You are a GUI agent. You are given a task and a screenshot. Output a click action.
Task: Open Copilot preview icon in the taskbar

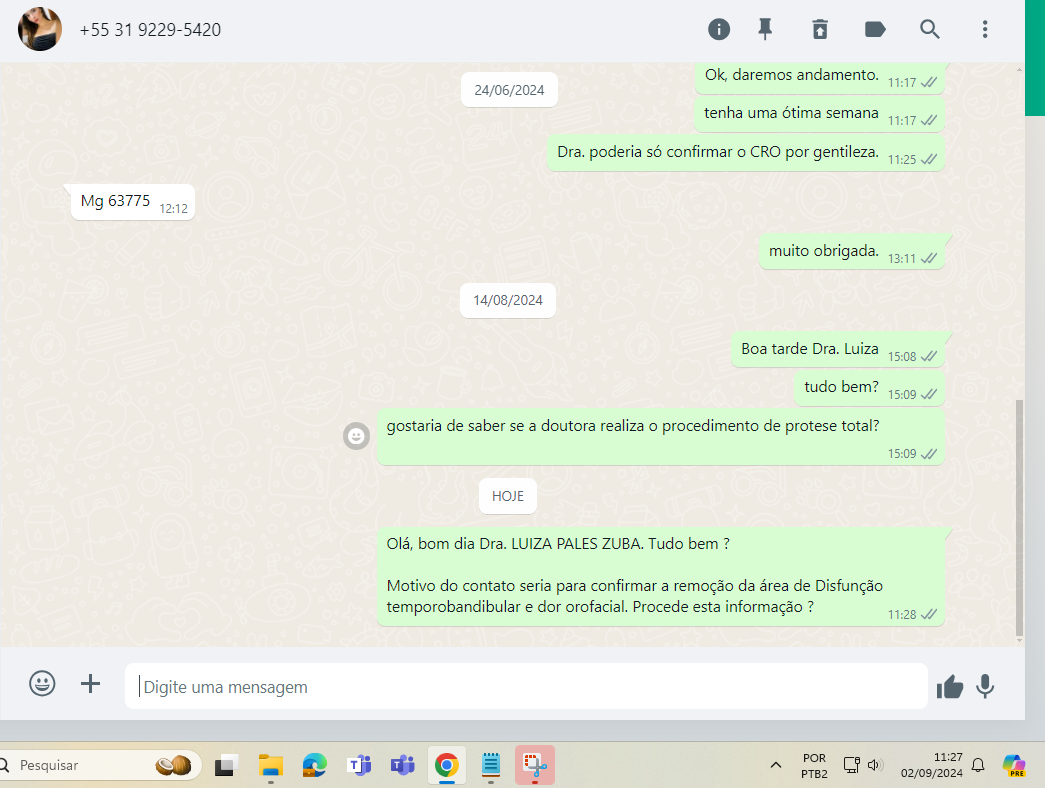pos(1014,765)
